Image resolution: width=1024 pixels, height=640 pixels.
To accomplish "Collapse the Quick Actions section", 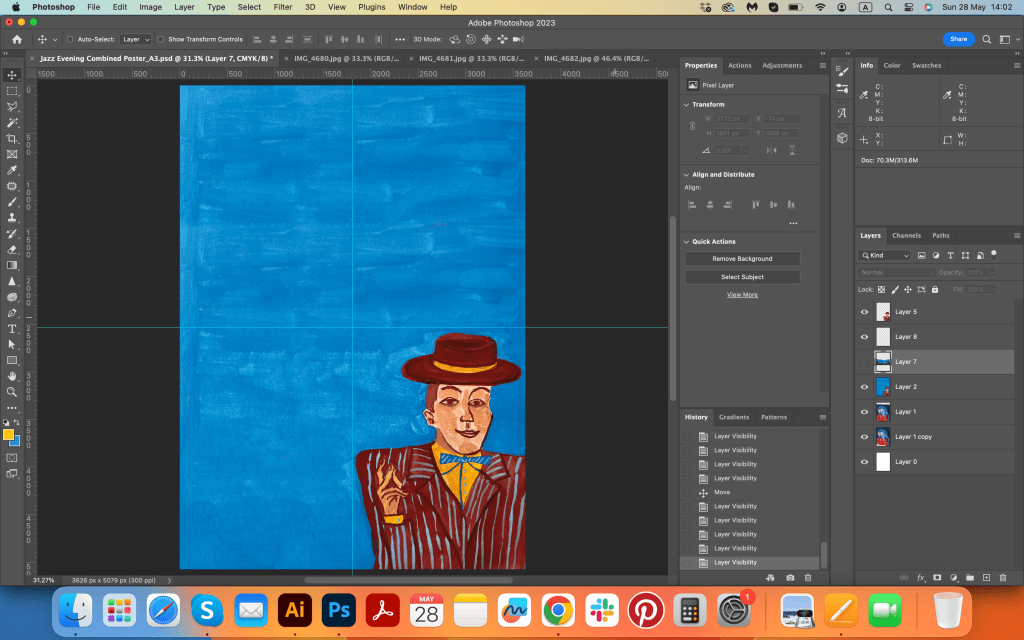I will click(686, 242).
